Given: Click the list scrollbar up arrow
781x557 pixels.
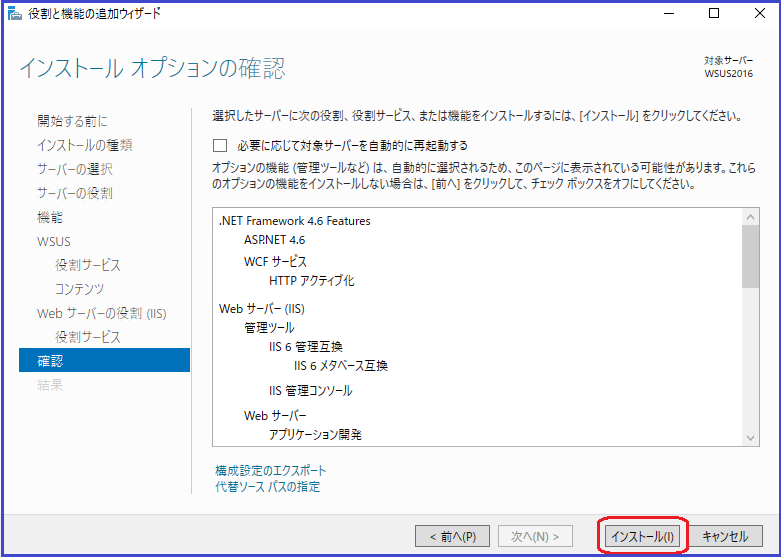Looking at the screenshot, I should click(x=750, y=217).
